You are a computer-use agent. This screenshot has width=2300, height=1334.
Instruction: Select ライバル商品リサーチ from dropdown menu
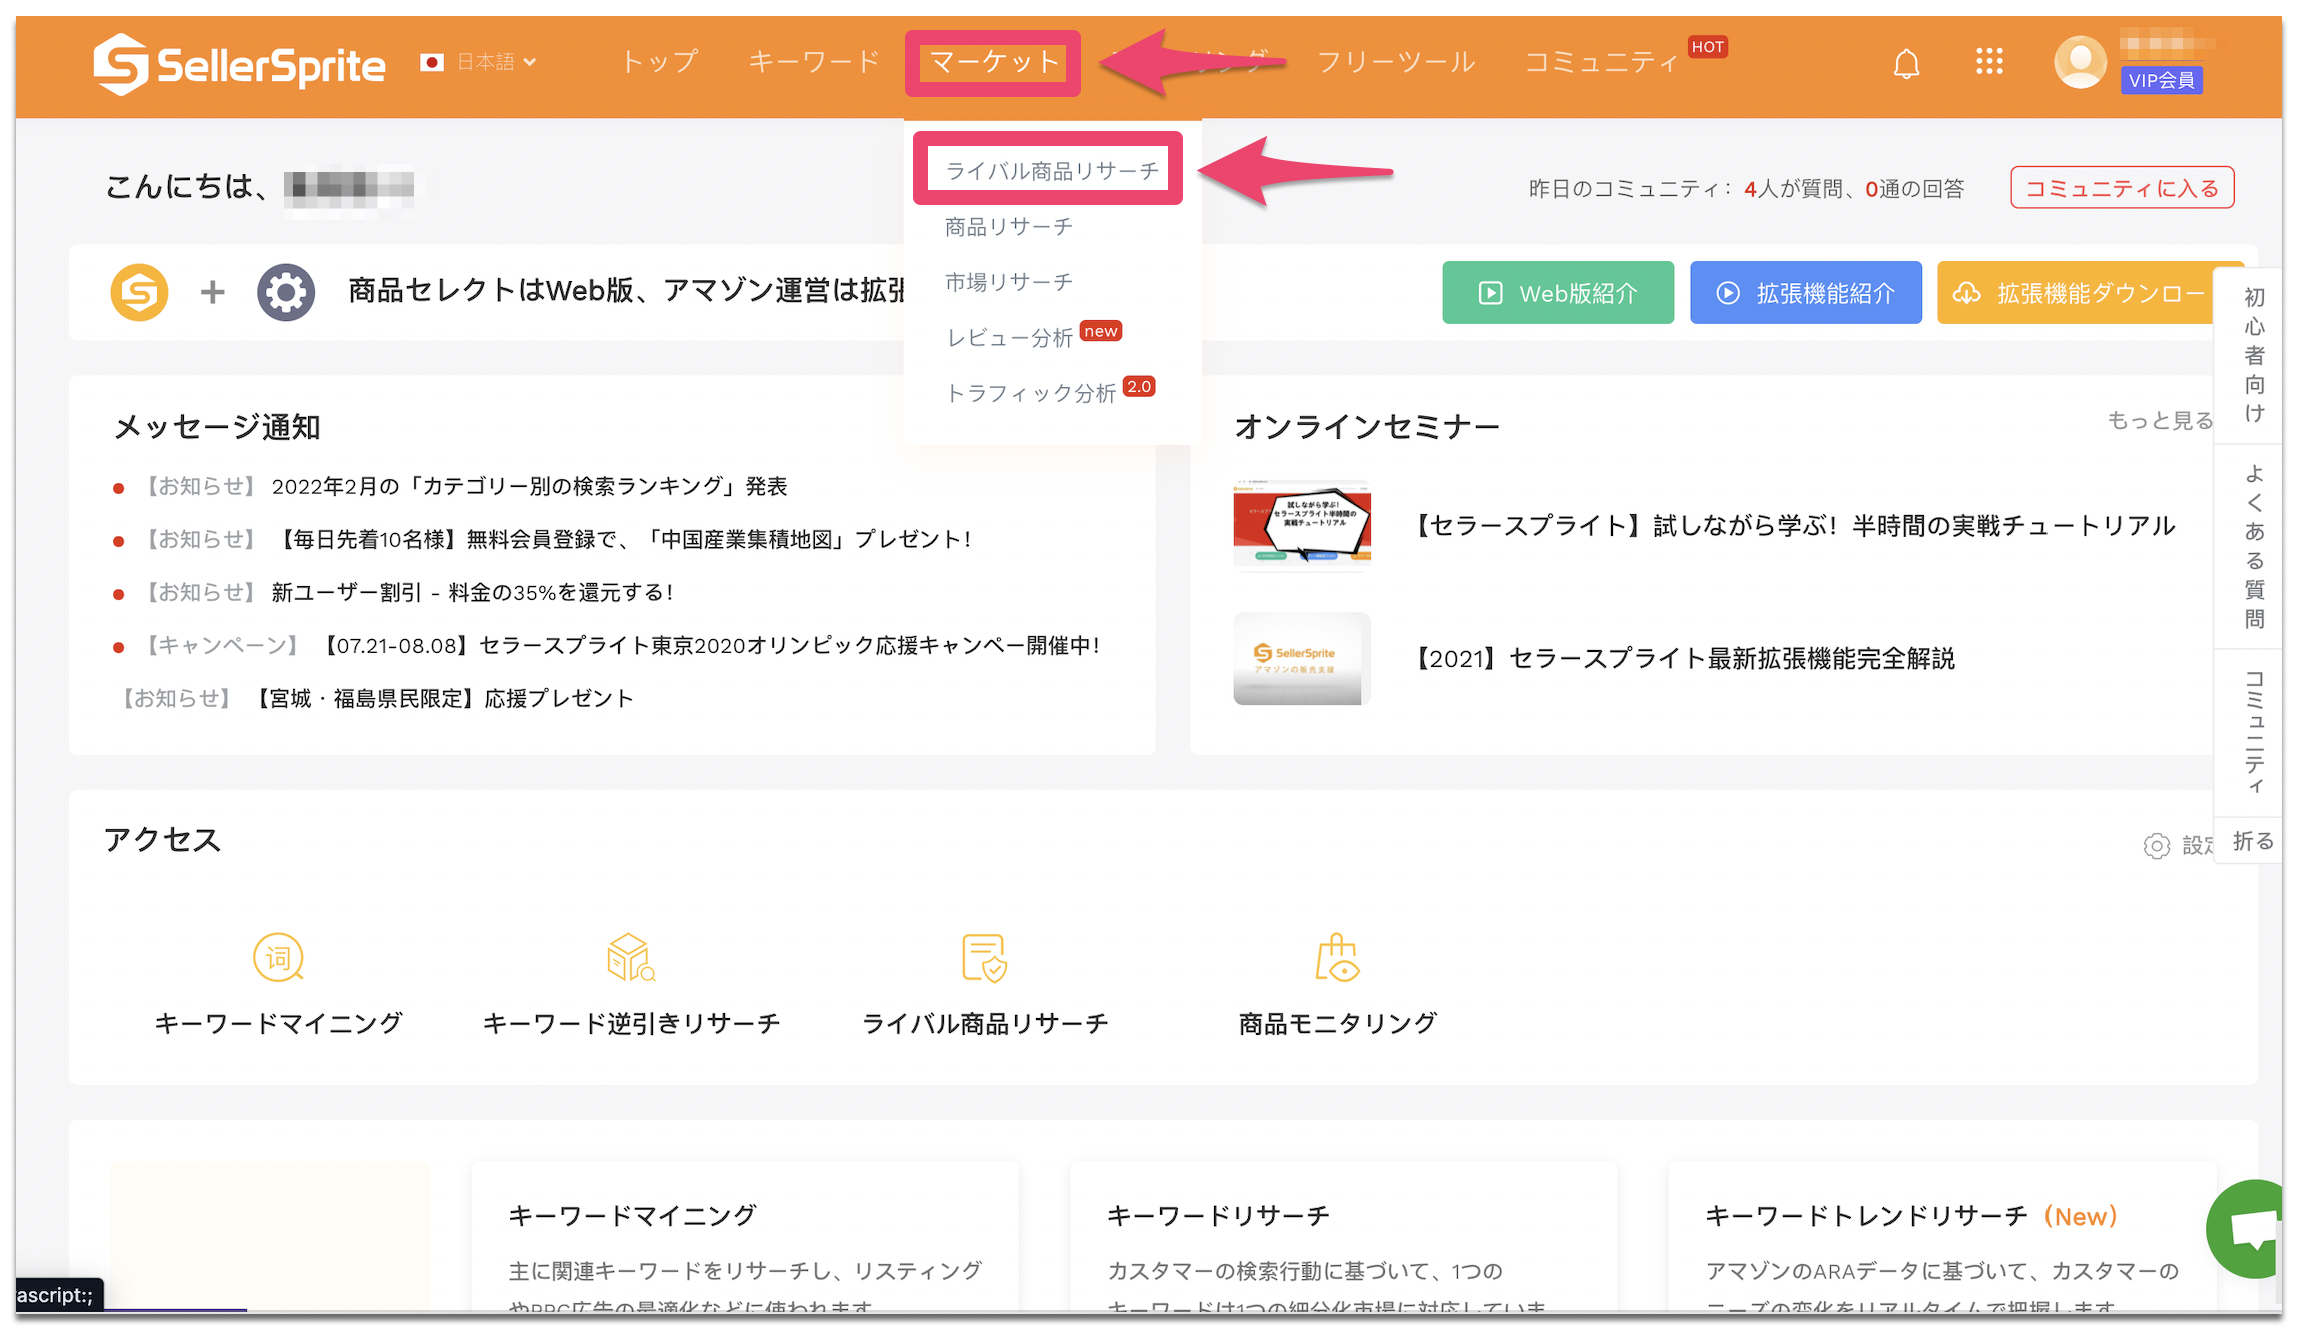point(1051,171)
